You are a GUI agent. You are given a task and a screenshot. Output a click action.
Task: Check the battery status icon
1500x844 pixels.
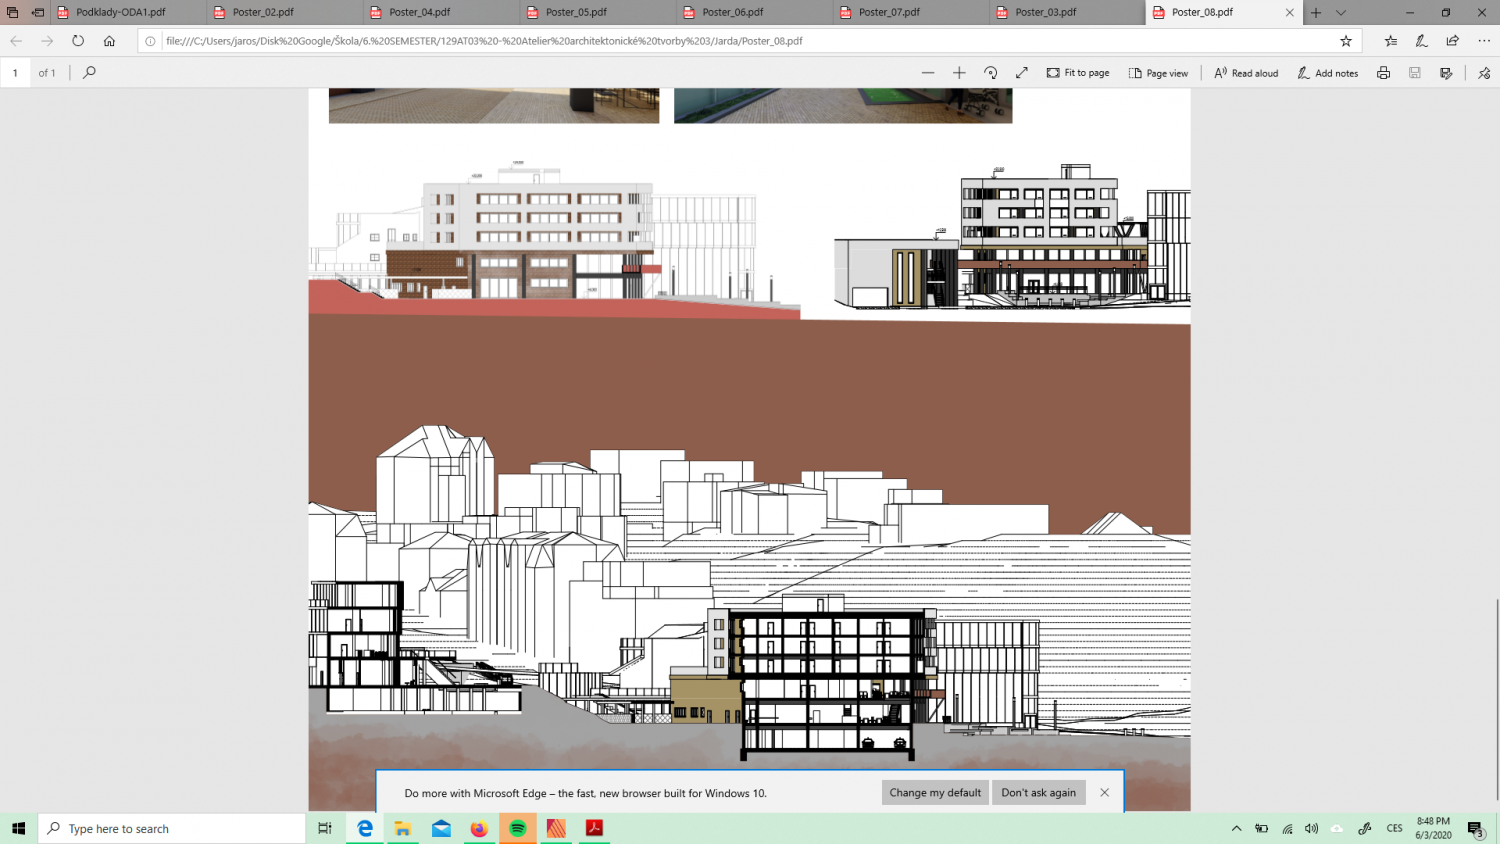1262,828
